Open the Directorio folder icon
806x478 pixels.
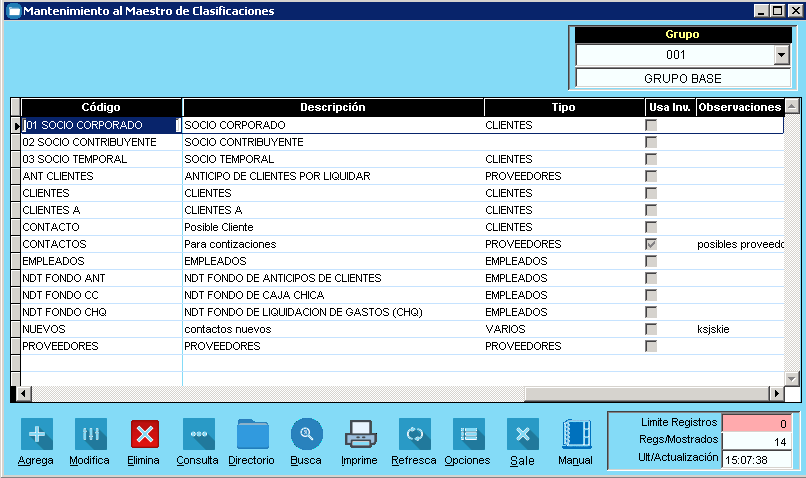(252, 434)
